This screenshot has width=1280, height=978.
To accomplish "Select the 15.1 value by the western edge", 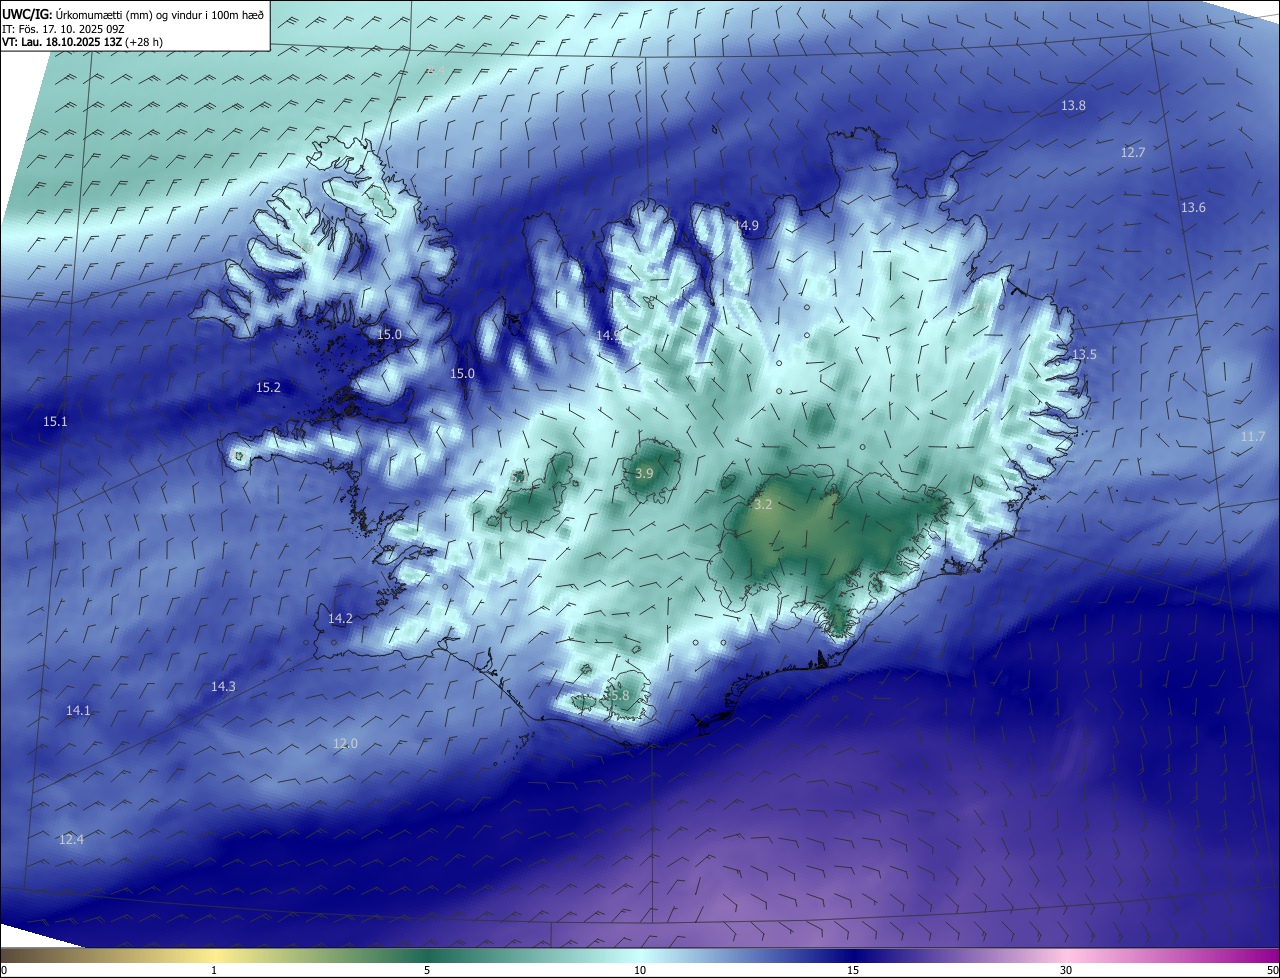I will point(55,422).
